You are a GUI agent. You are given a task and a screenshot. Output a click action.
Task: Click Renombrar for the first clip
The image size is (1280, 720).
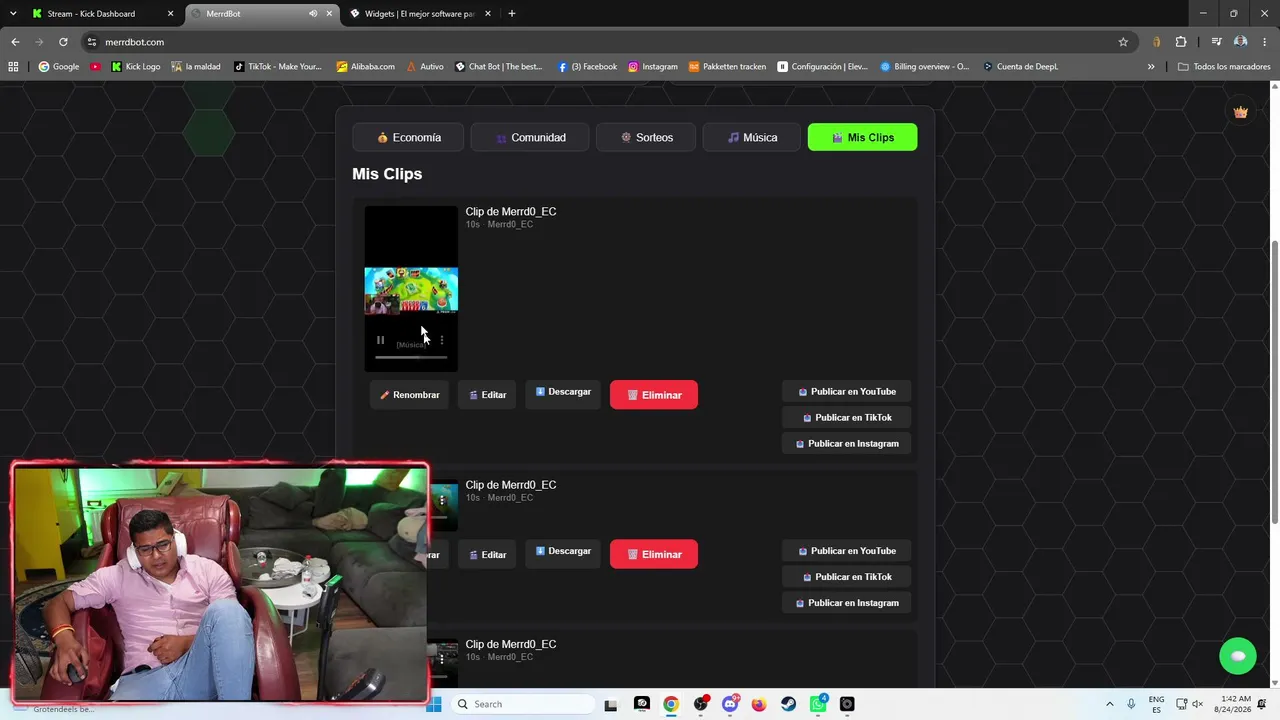[410, 395]
